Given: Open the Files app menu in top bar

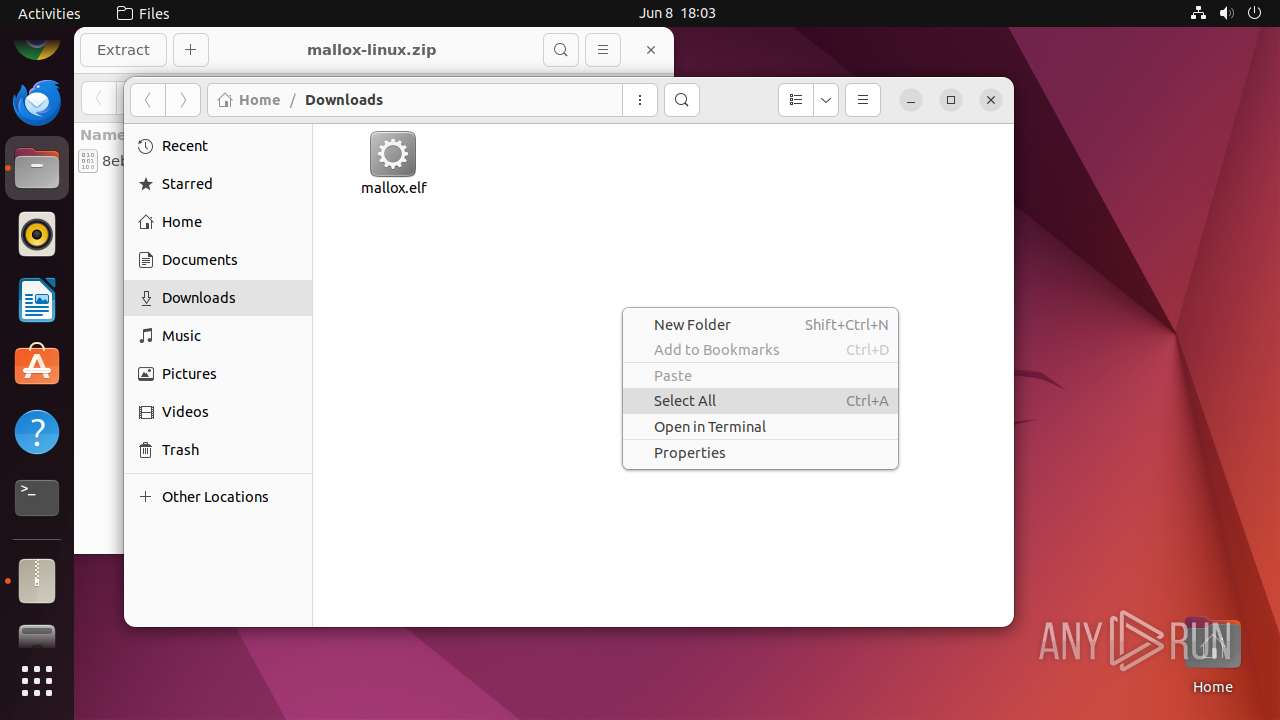Looking at the screenshot, I should [143, 13].
